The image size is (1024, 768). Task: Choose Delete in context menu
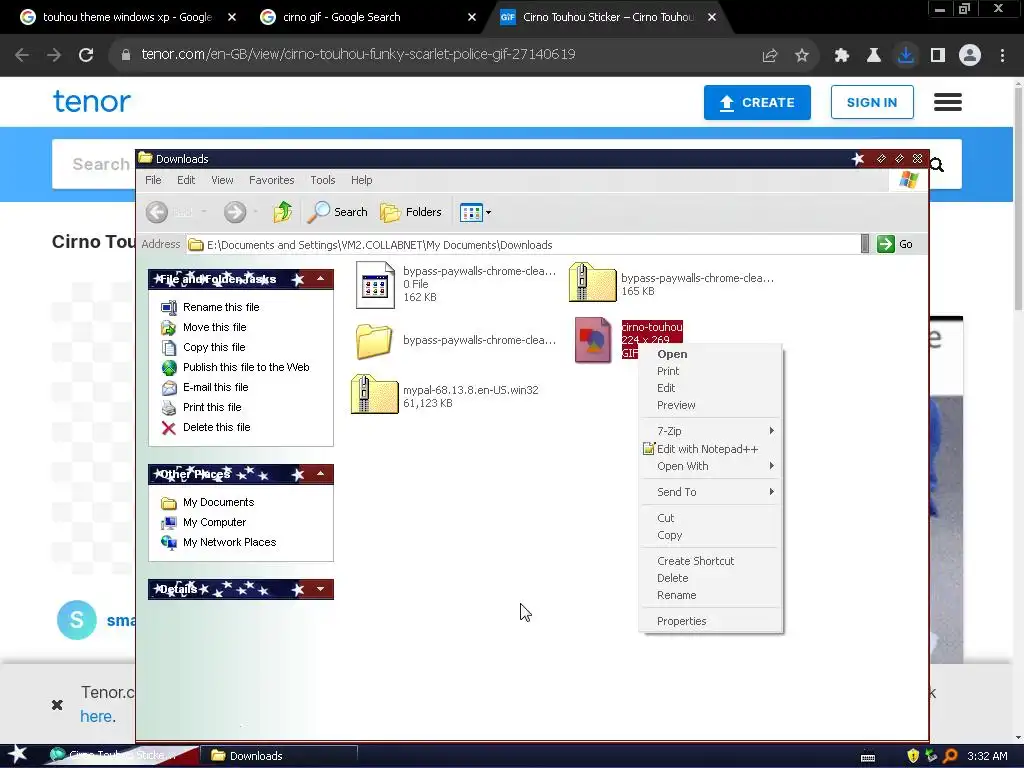711,578
